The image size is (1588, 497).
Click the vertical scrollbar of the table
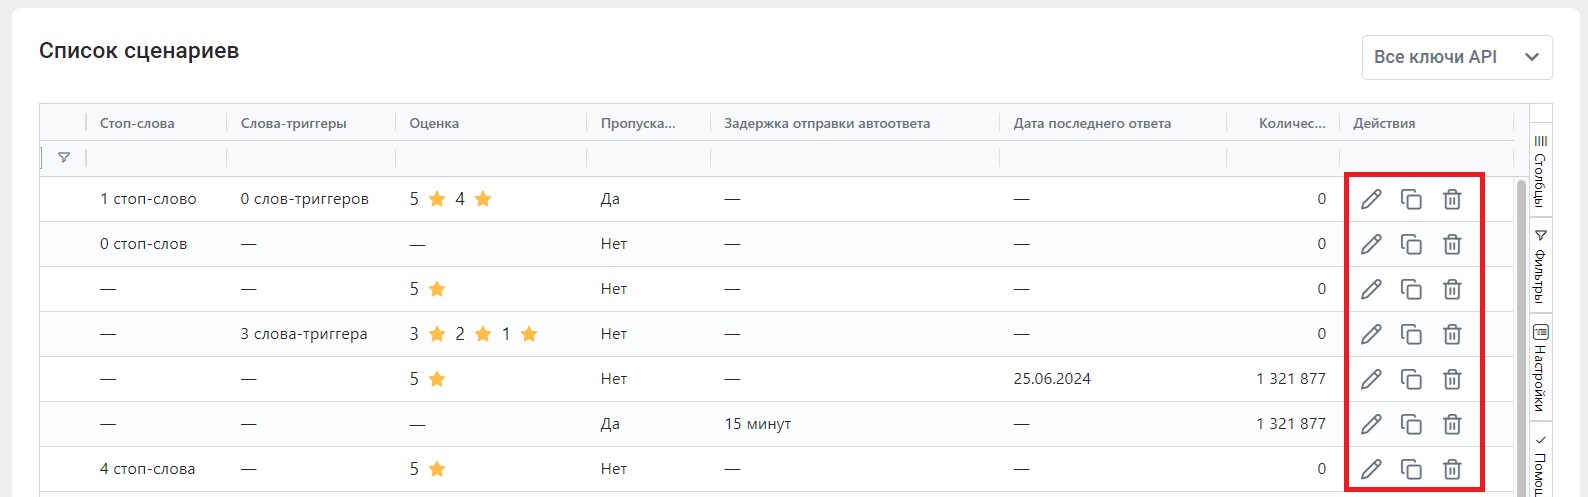1522,336
